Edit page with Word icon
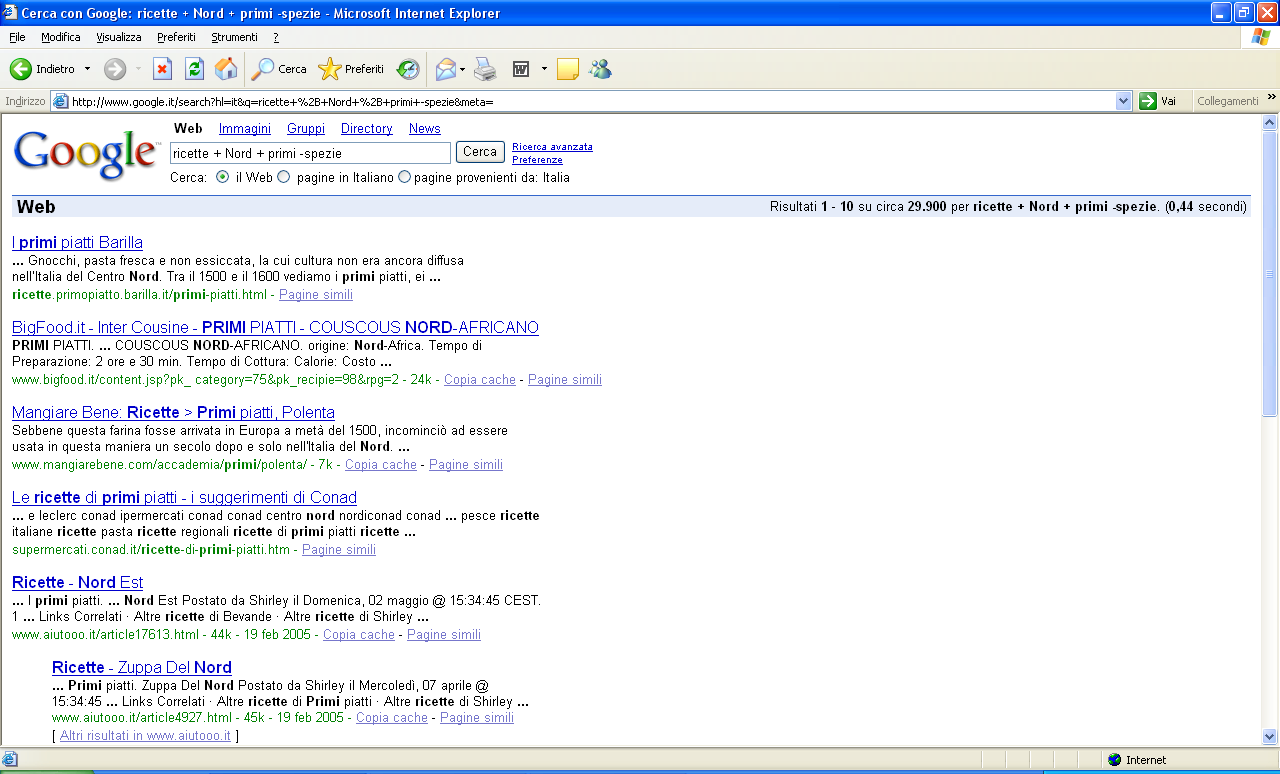 (x=521, y=69)
